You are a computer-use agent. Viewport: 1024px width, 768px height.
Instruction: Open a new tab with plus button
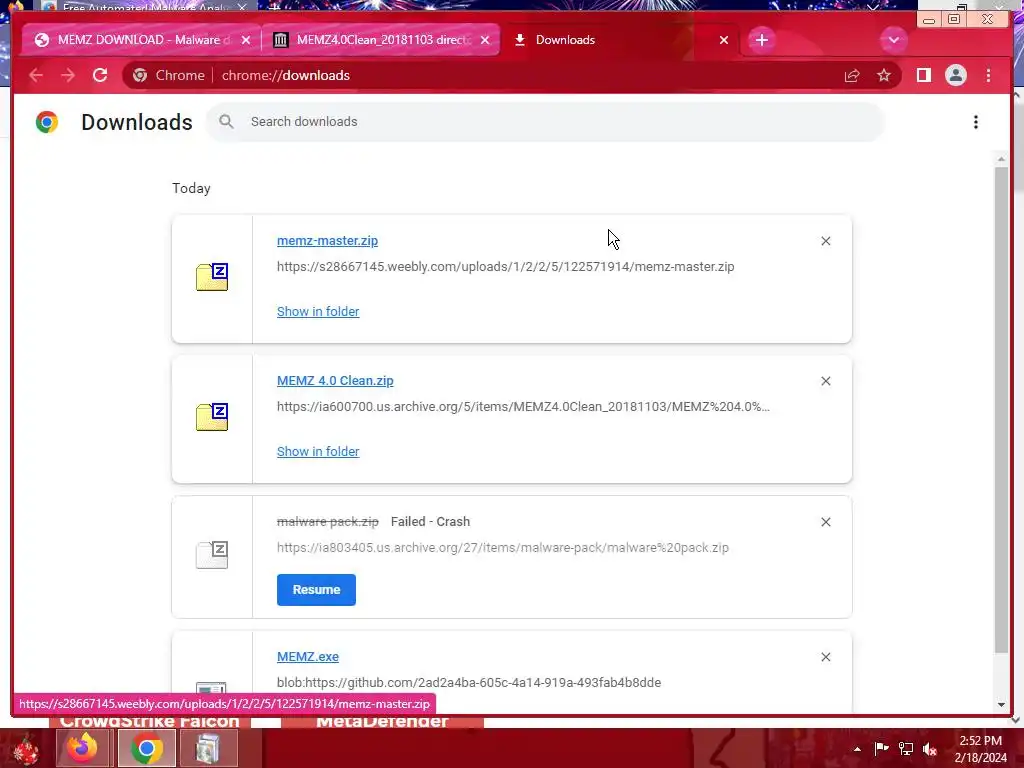coord(761,40)
